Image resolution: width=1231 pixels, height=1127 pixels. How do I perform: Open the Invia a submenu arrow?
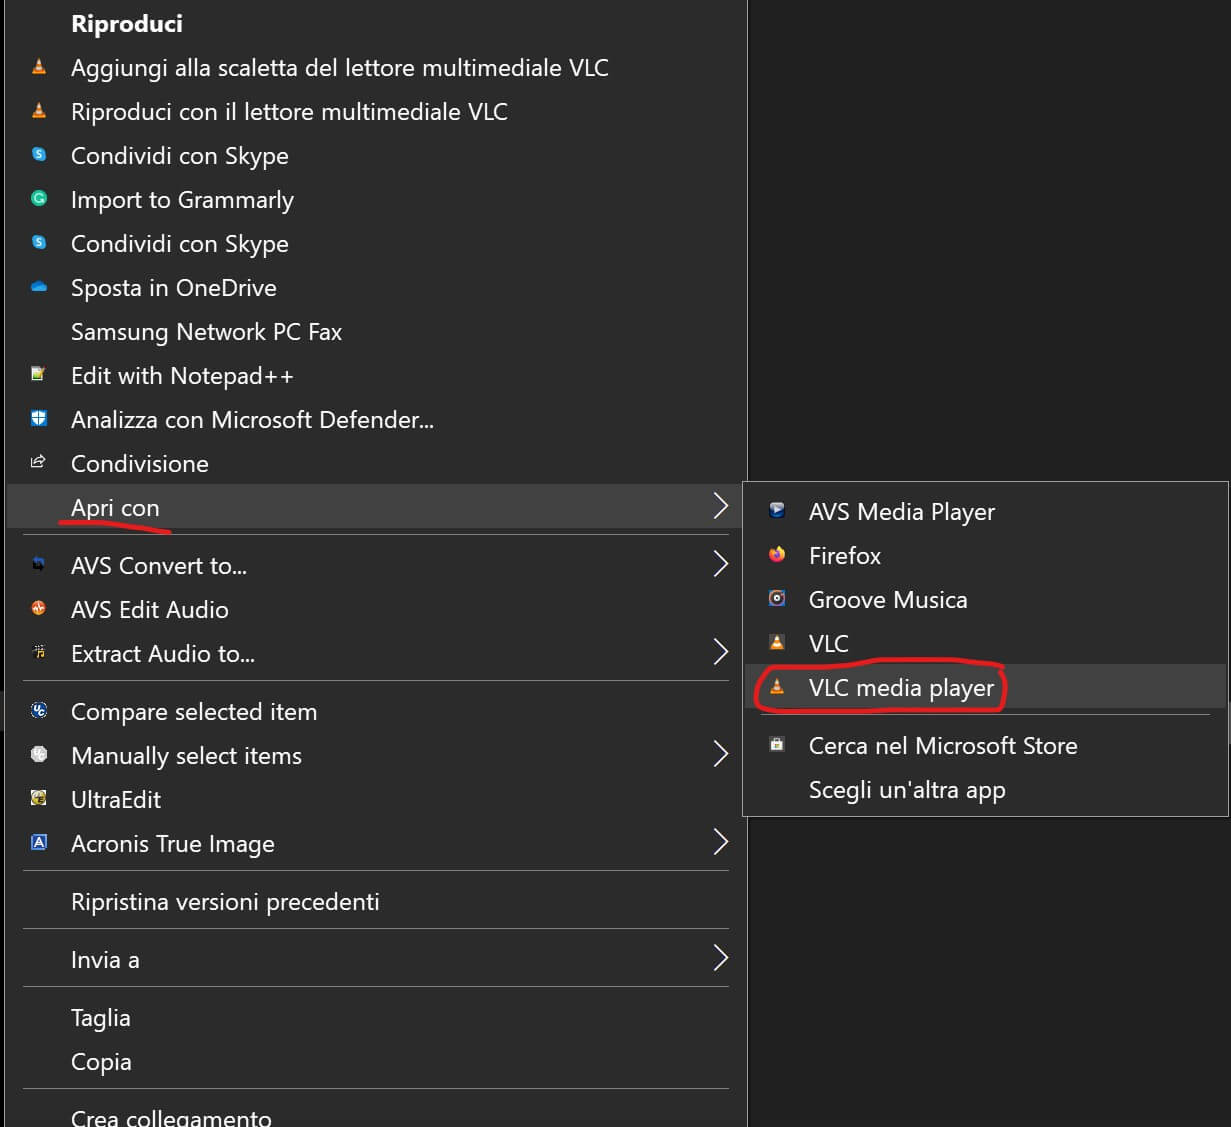720,959
